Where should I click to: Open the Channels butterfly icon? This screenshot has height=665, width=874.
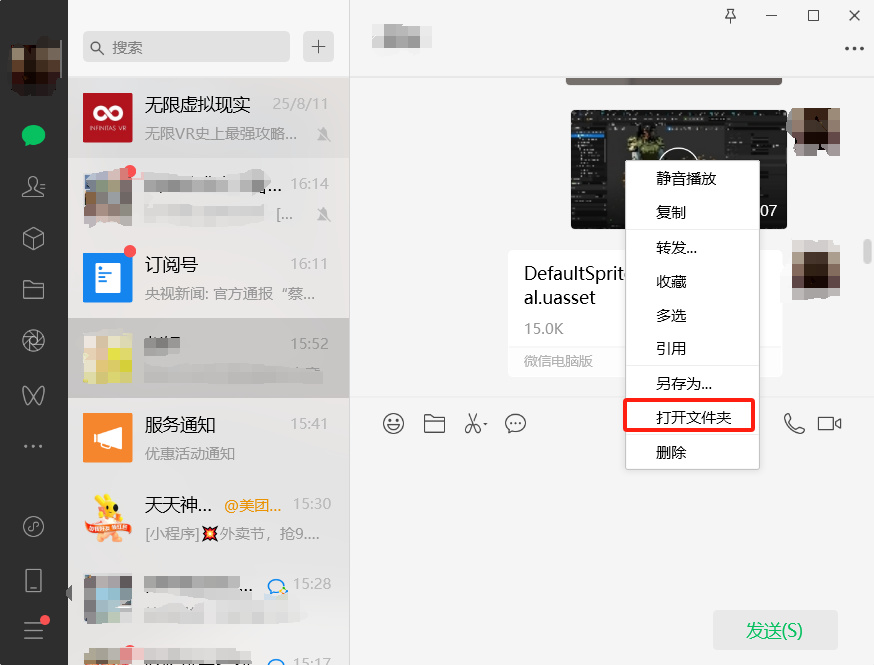click(x=33, y=395)
